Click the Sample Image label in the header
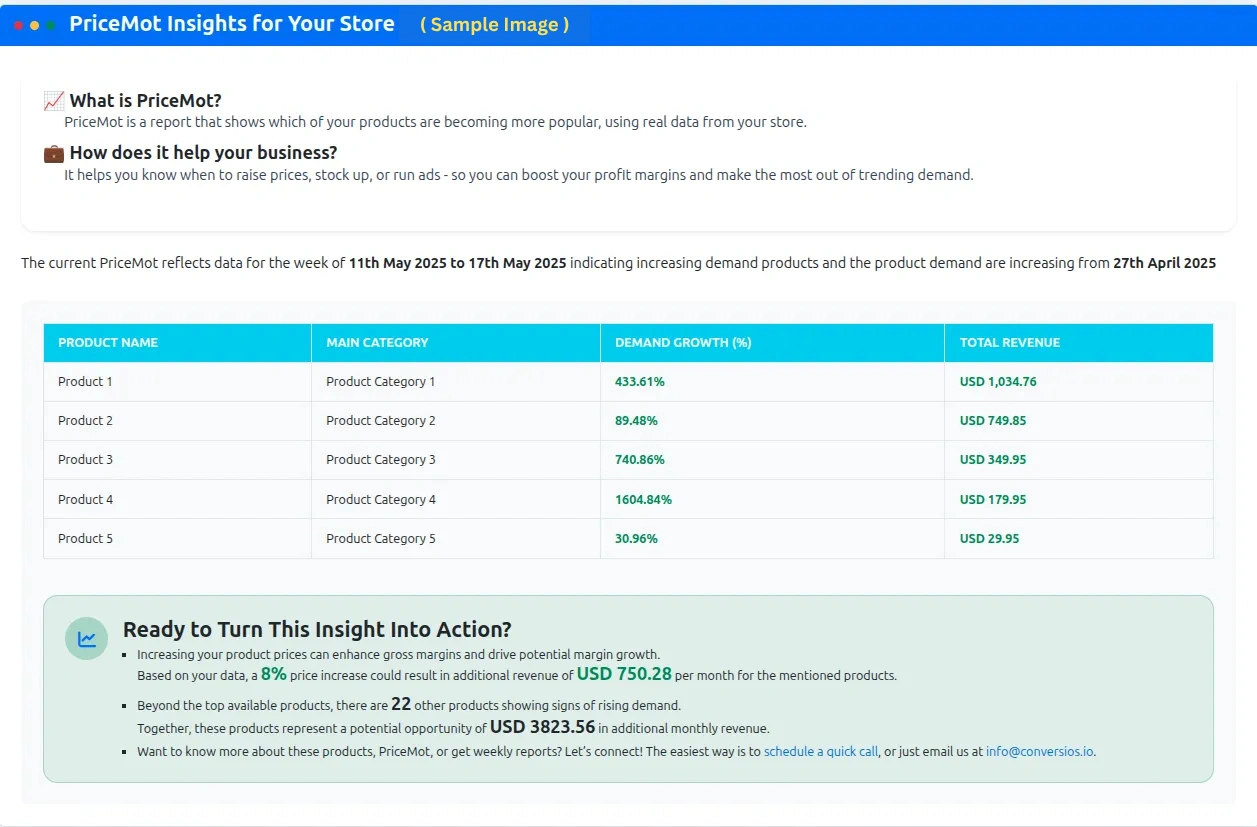The width and height of the screenshot is (1257, 827). tap(494, 25)
